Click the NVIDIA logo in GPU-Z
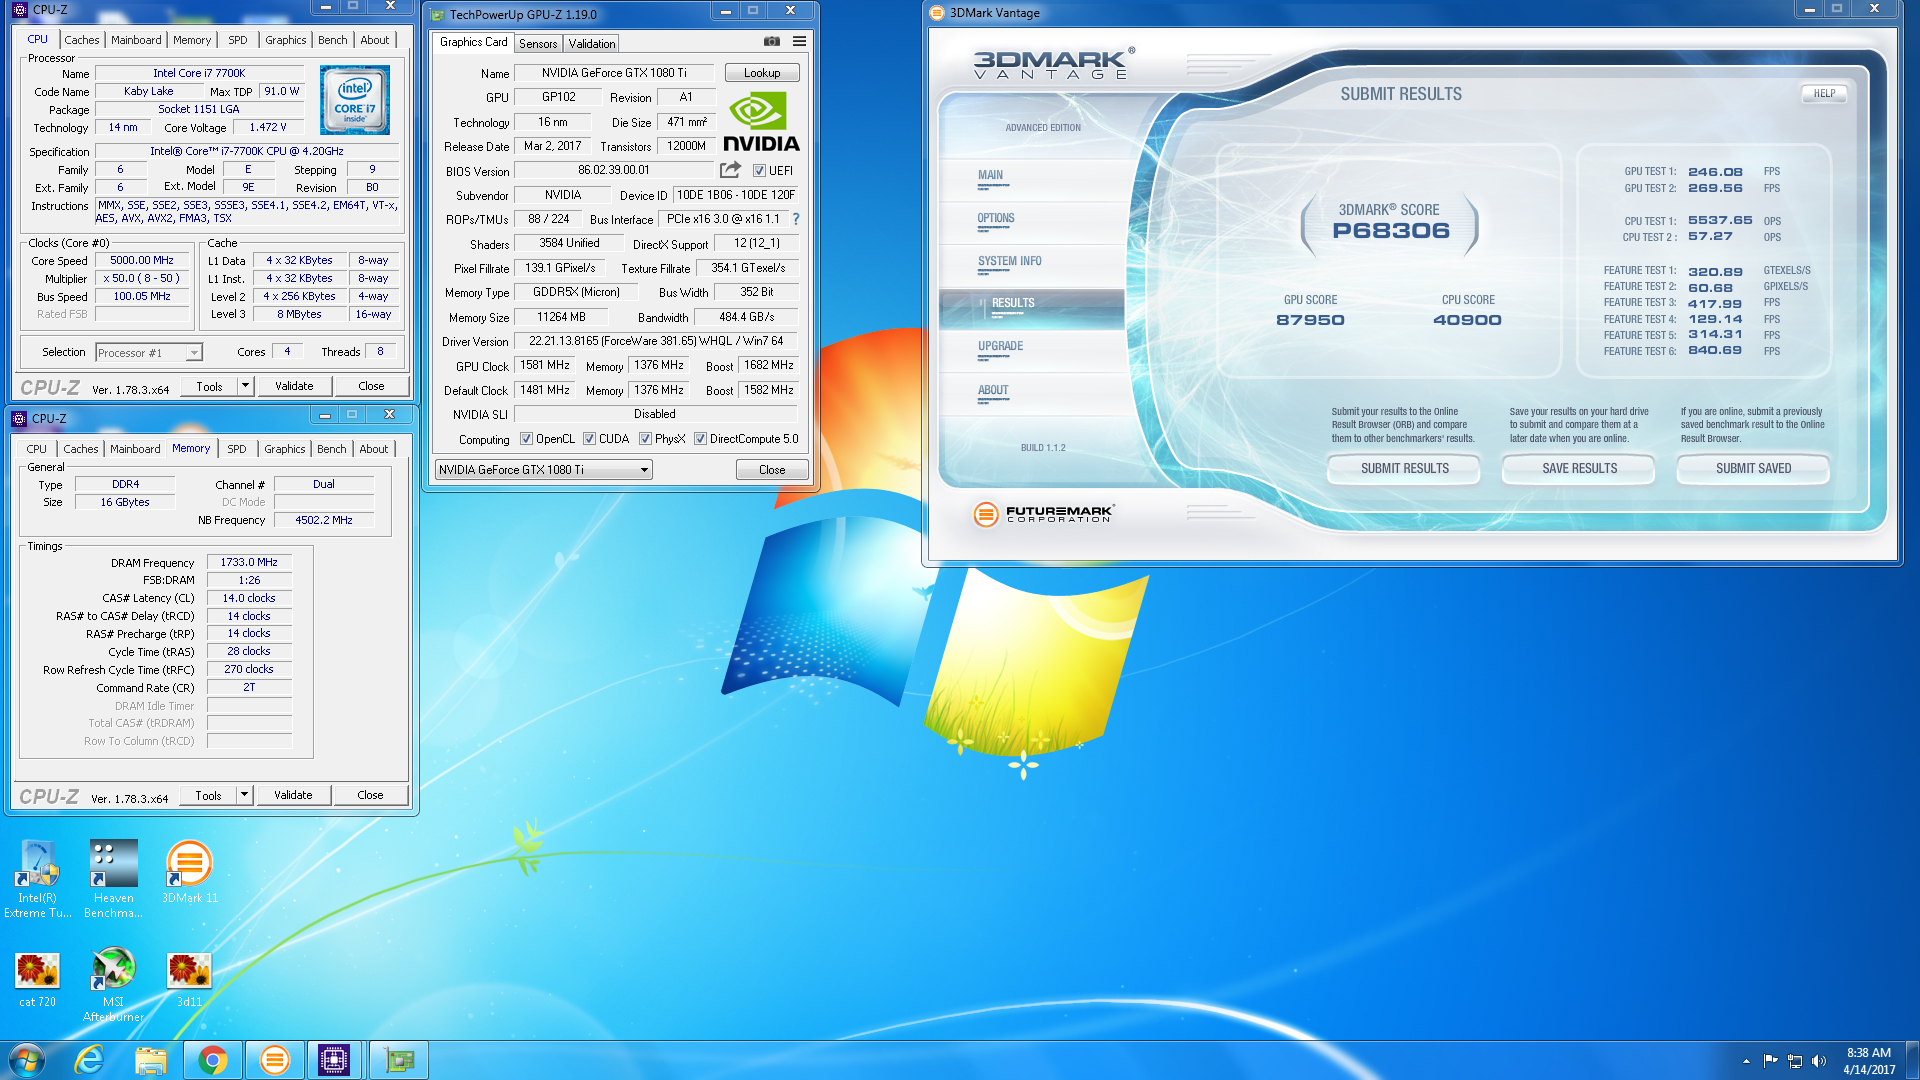 (761, 122)
